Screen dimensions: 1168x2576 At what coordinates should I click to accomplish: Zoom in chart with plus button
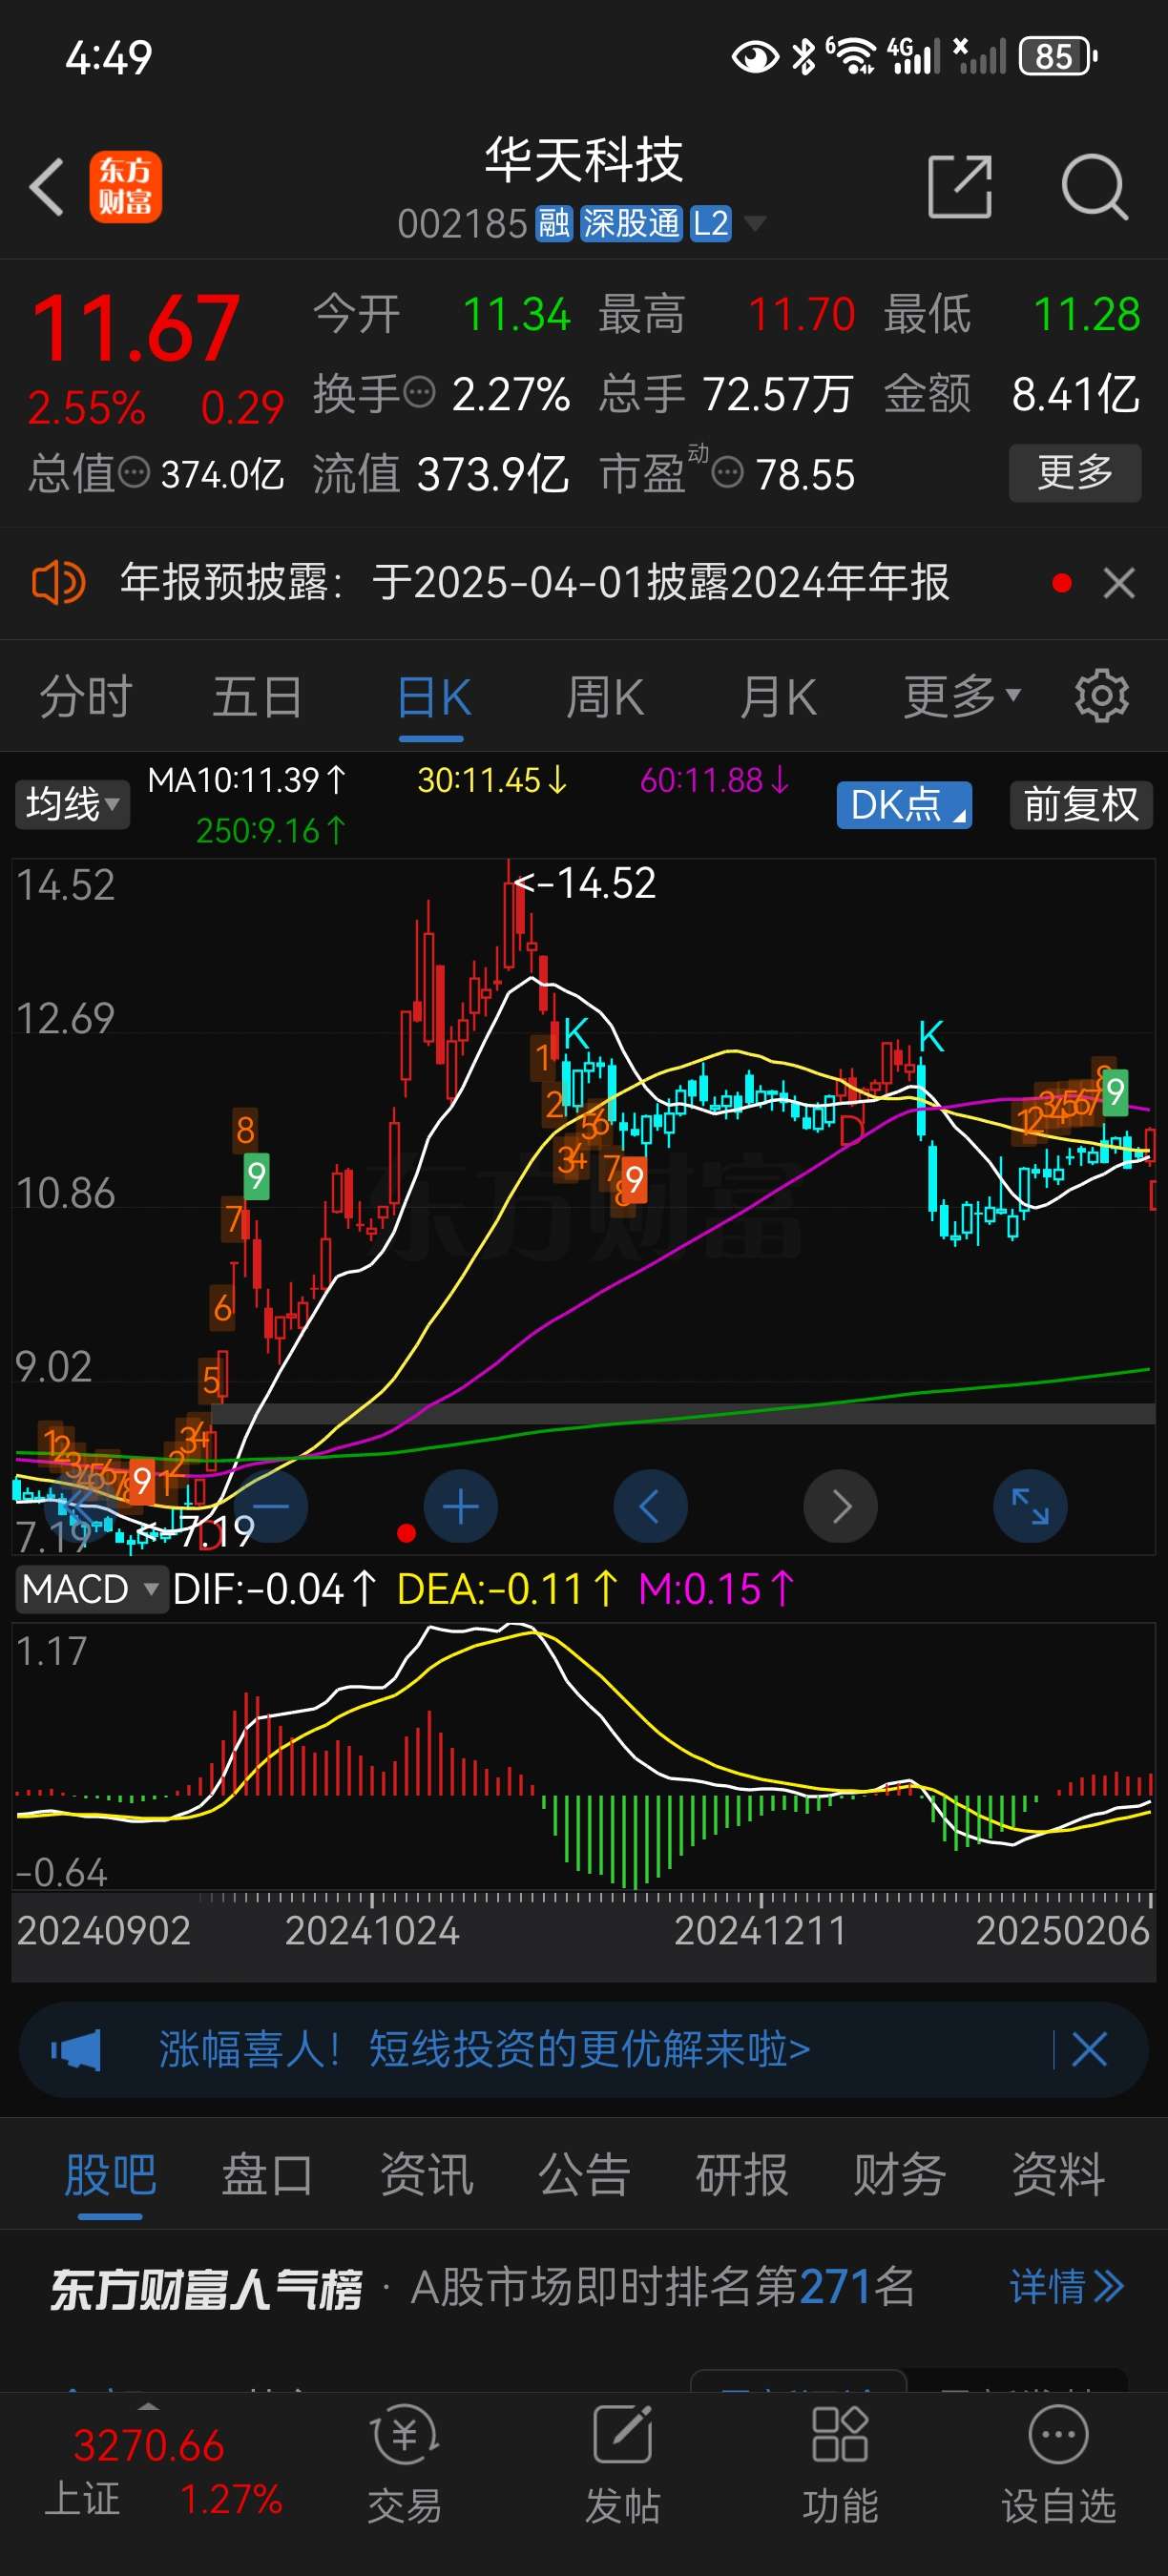[461, 1506]
